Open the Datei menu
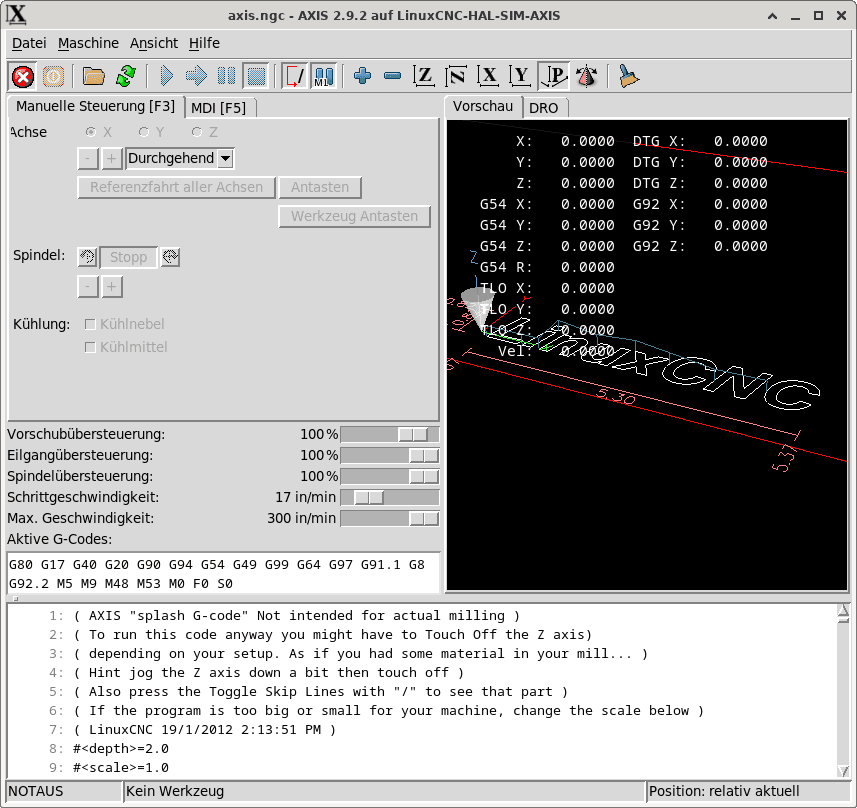857x808 pixels. (x=29, y=43)
